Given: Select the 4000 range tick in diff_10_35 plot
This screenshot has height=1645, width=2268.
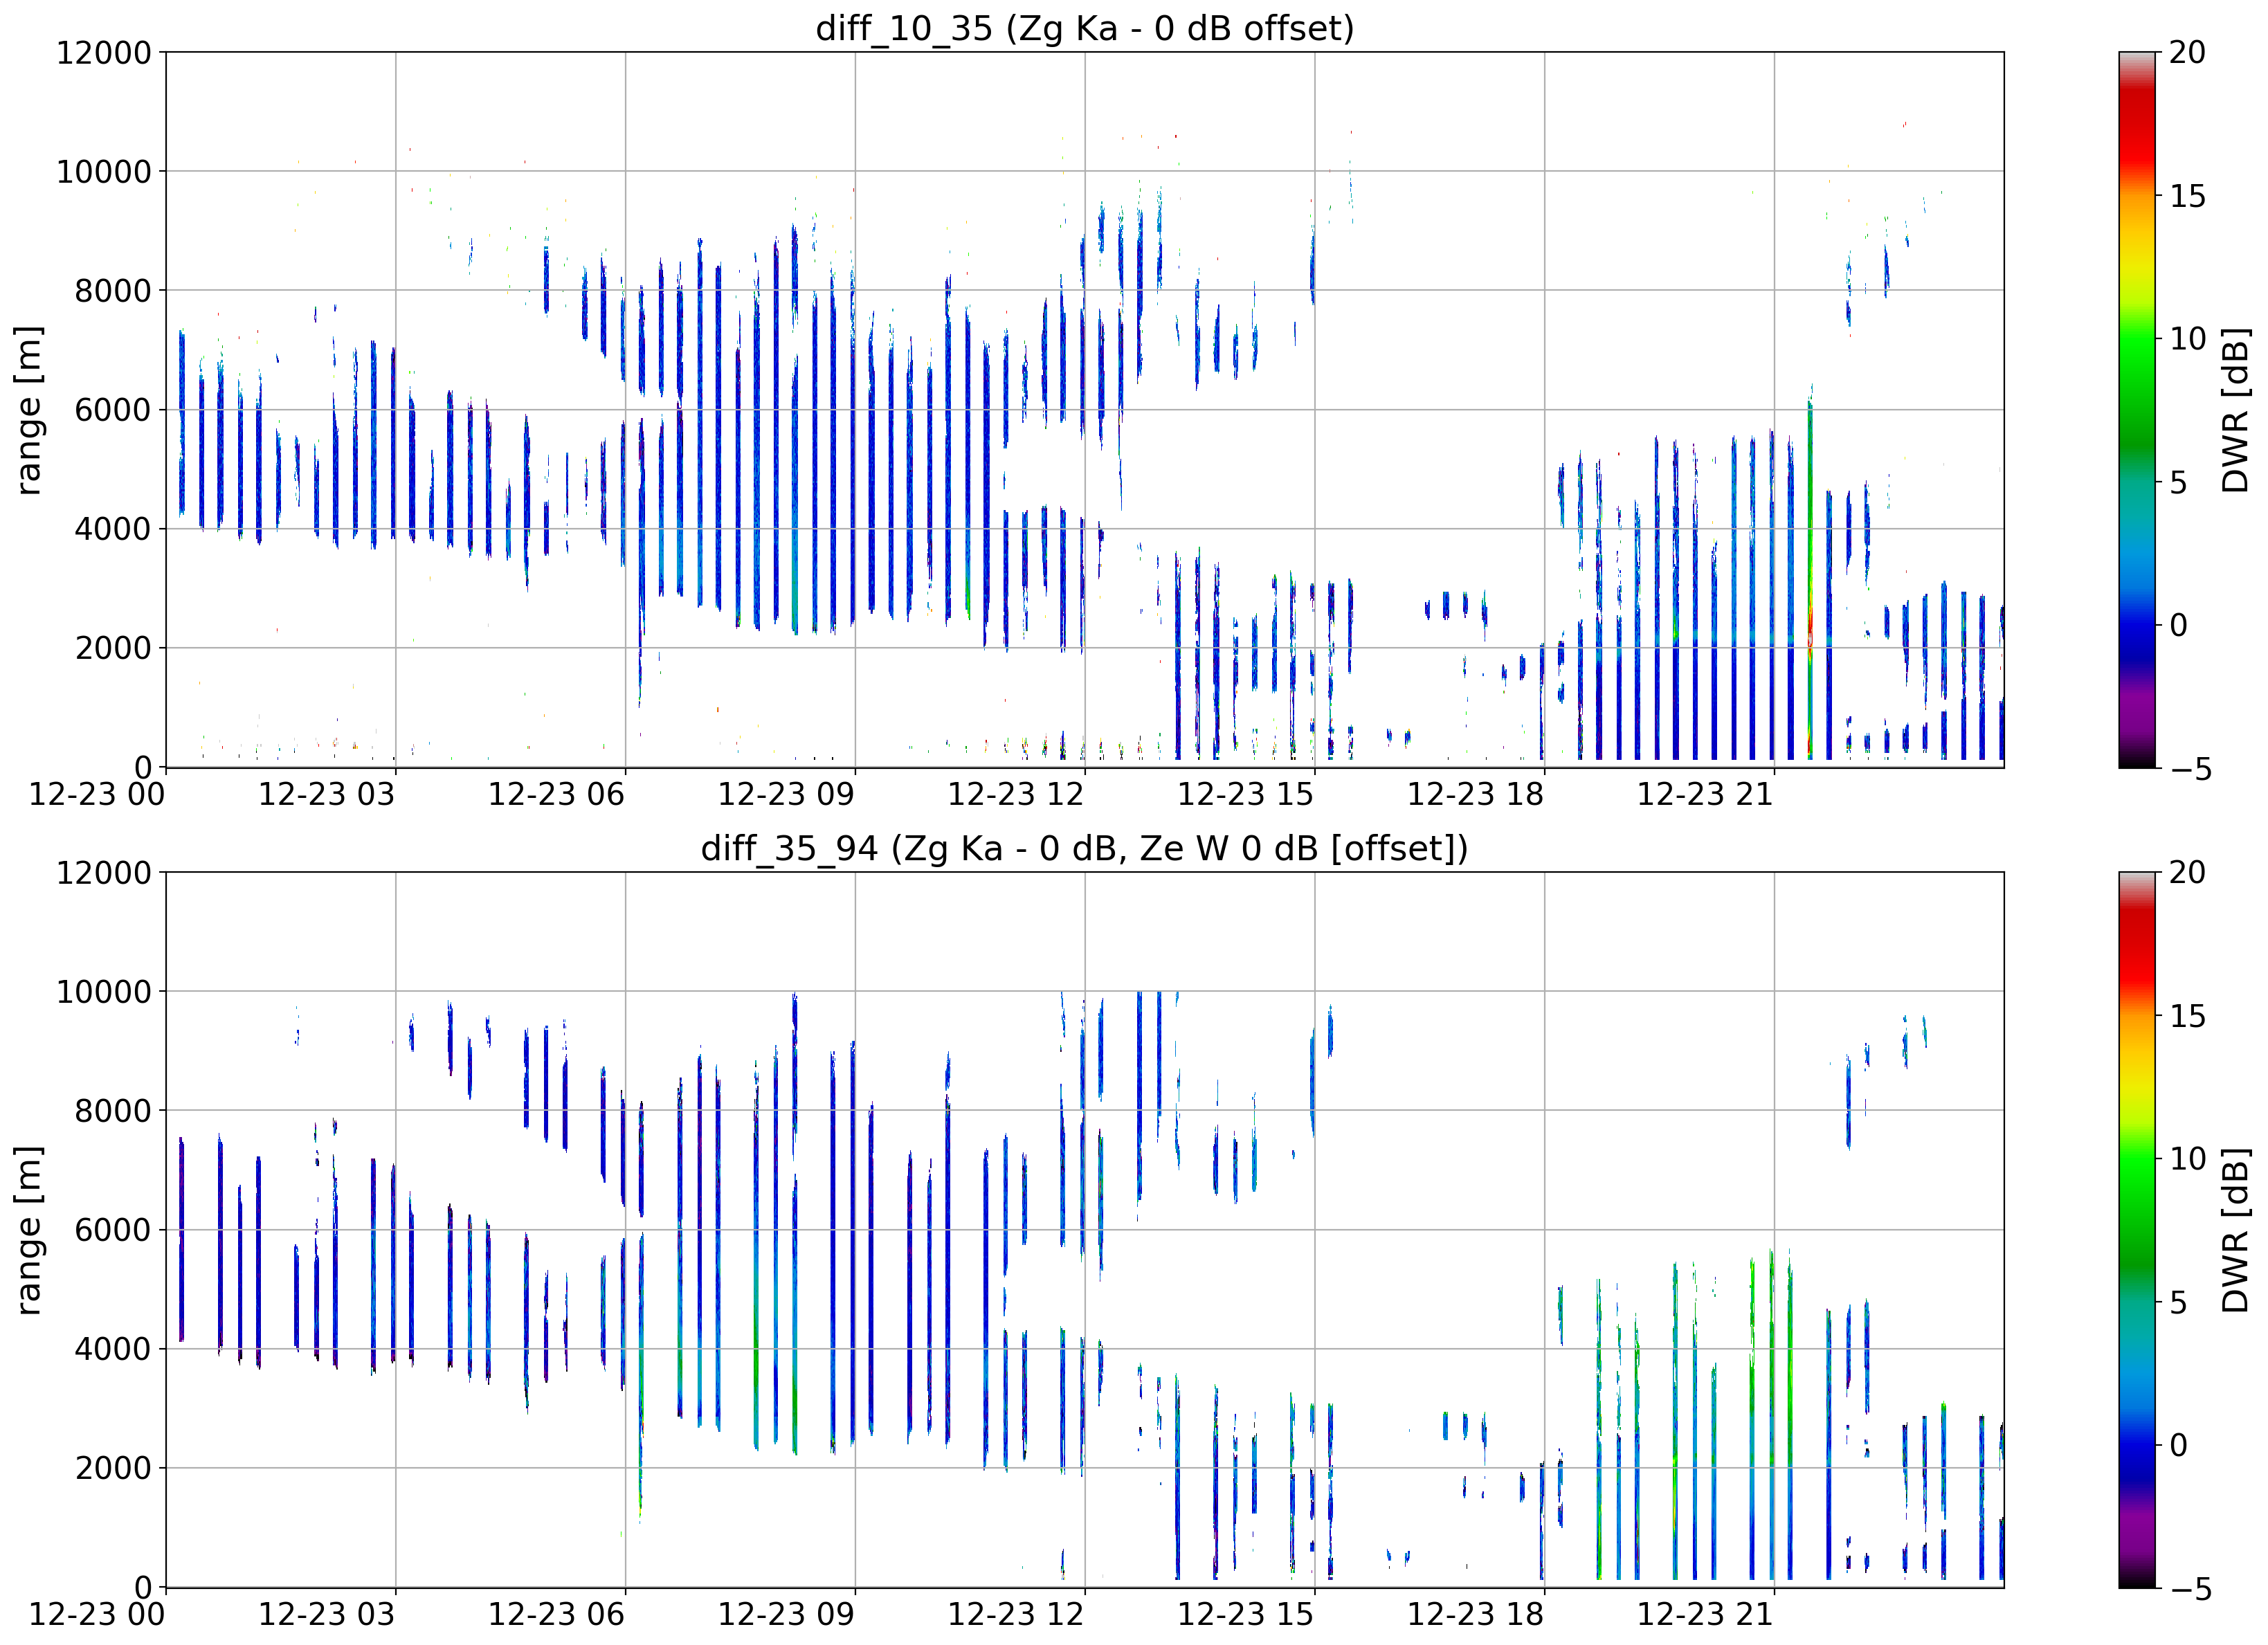Looking at the screenshot, I should click(113, 529).
